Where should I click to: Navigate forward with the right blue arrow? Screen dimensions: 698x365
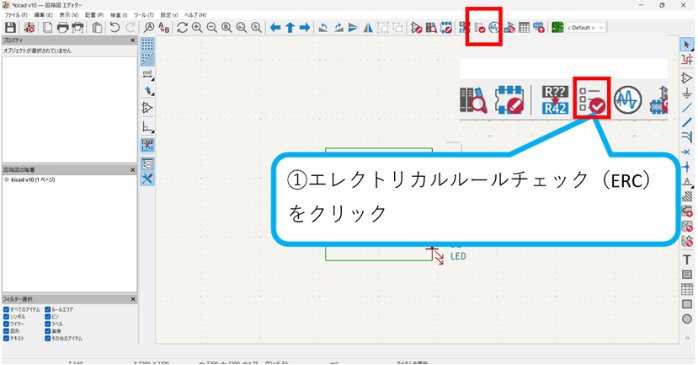[304, 28]
